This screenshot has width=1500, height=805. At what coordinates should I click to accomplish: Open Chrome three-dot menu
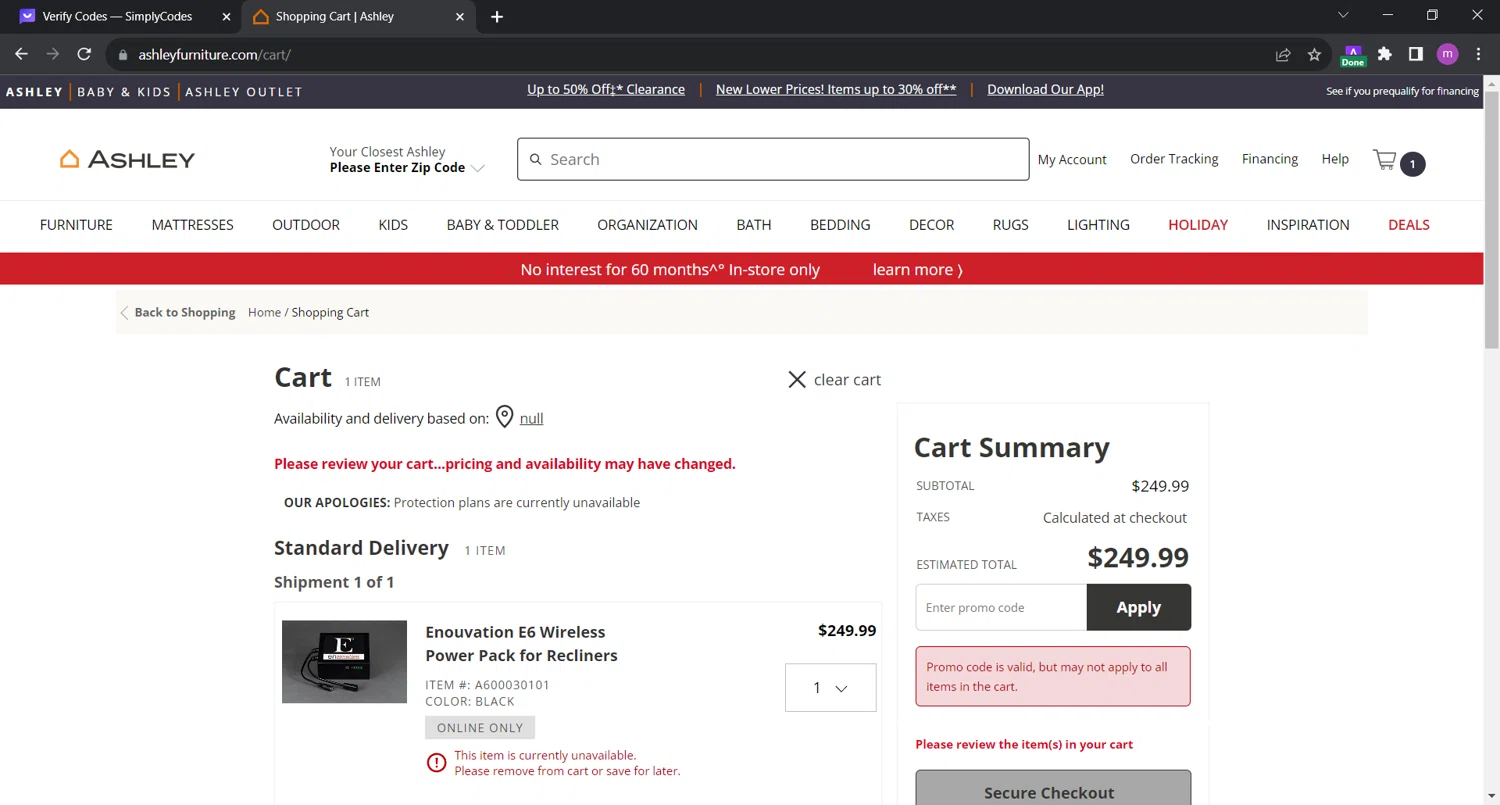[x=1479, y=54]
